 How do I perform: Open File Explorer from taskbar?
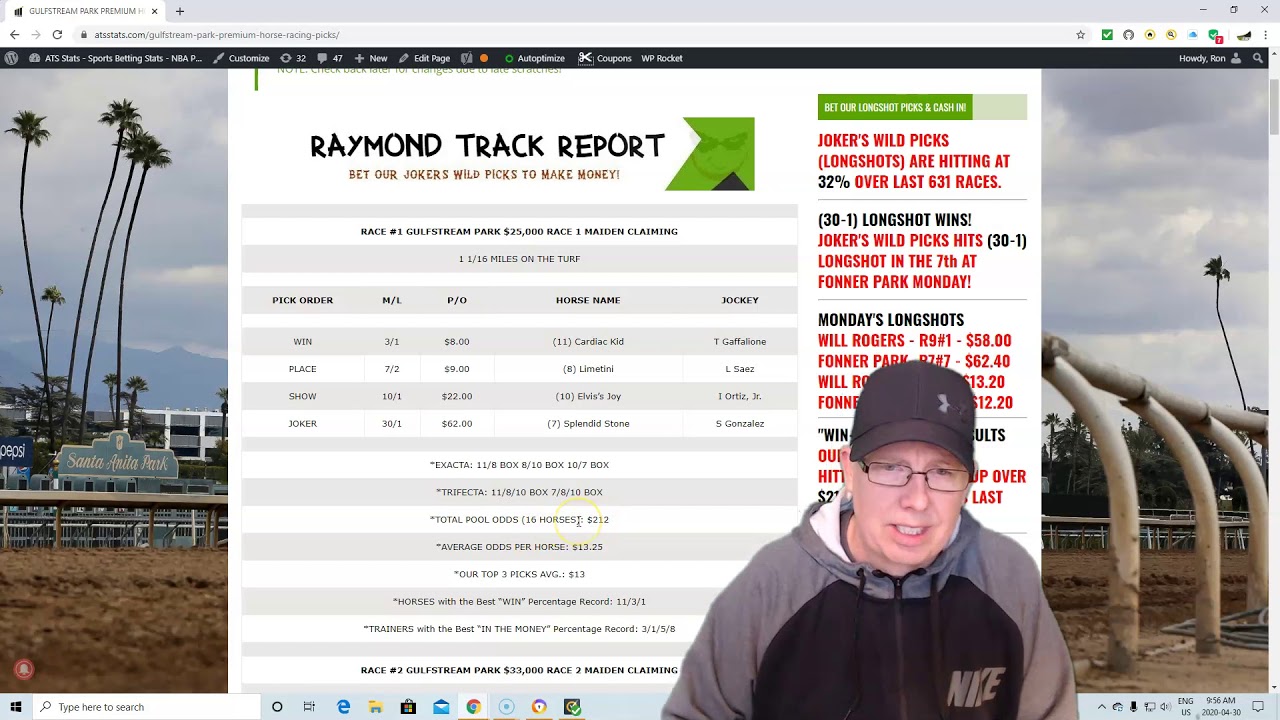tap(375, 707)
